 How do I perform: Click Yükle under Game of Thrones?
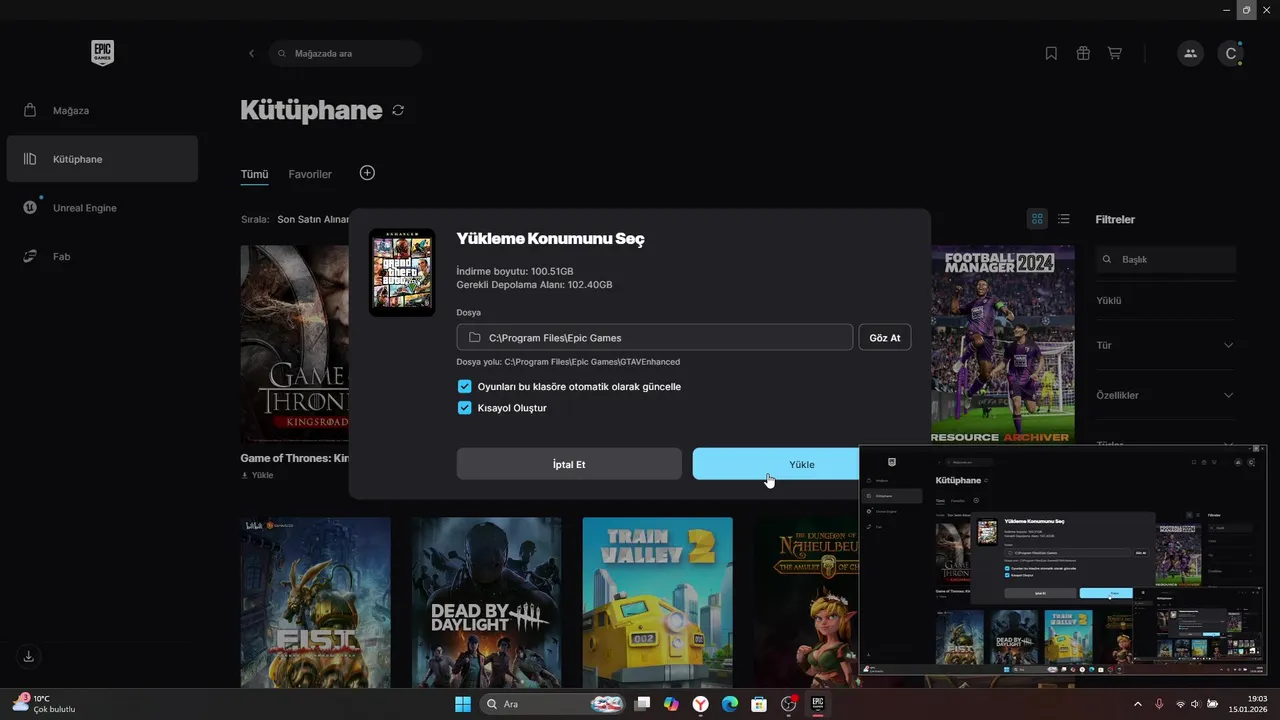pyautogui.click(x=257, y=475)
